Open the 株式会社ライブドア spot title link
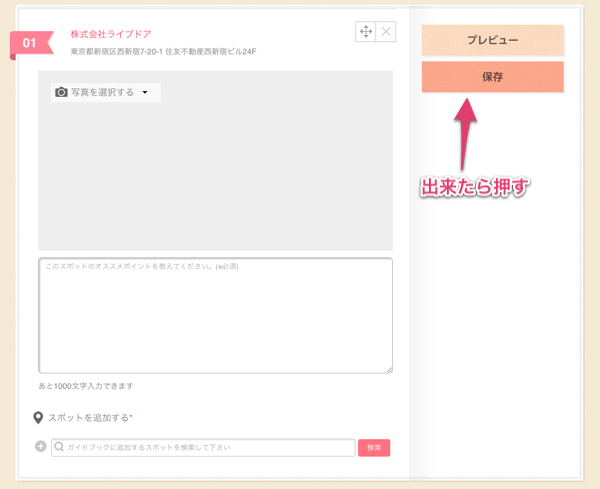This screenshot has height=489, width=600. (x=111, y=34)
